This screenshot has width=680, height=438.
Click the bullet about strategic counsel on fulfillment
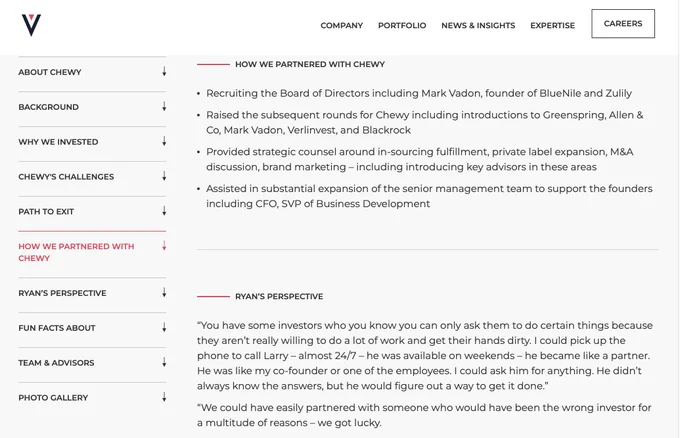point(419,159)
